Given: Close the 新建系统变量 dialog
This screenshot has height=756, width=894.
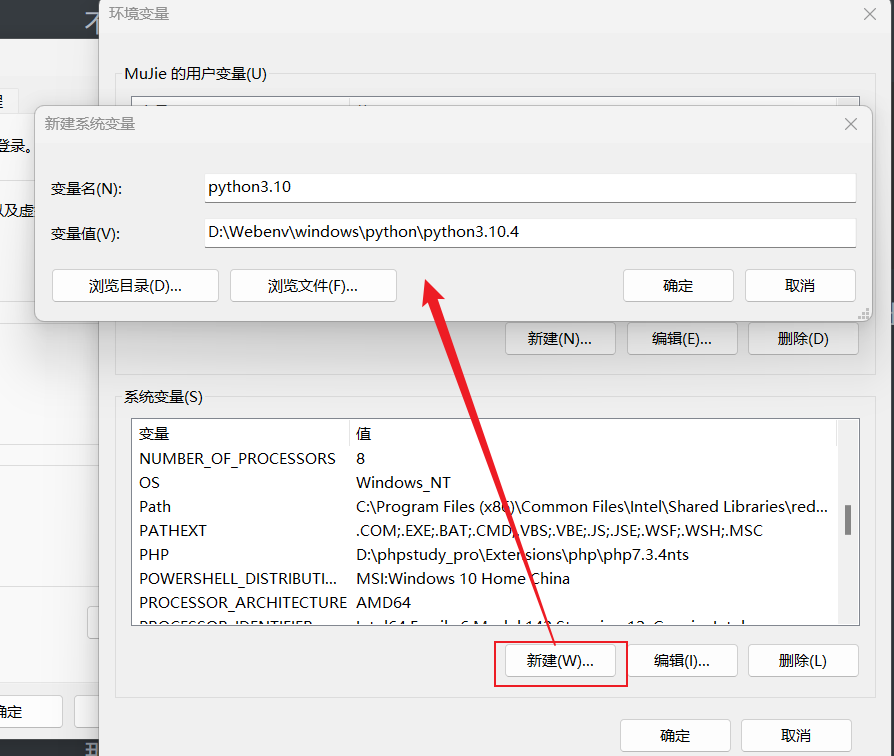Looking at the screenshot, I should tap(850, 124).
